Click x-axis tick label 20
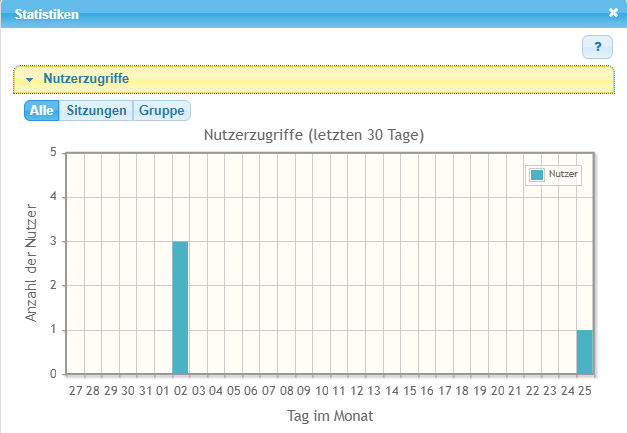The width and height of the screenshot is (627, 433). (x=497, y=391)
